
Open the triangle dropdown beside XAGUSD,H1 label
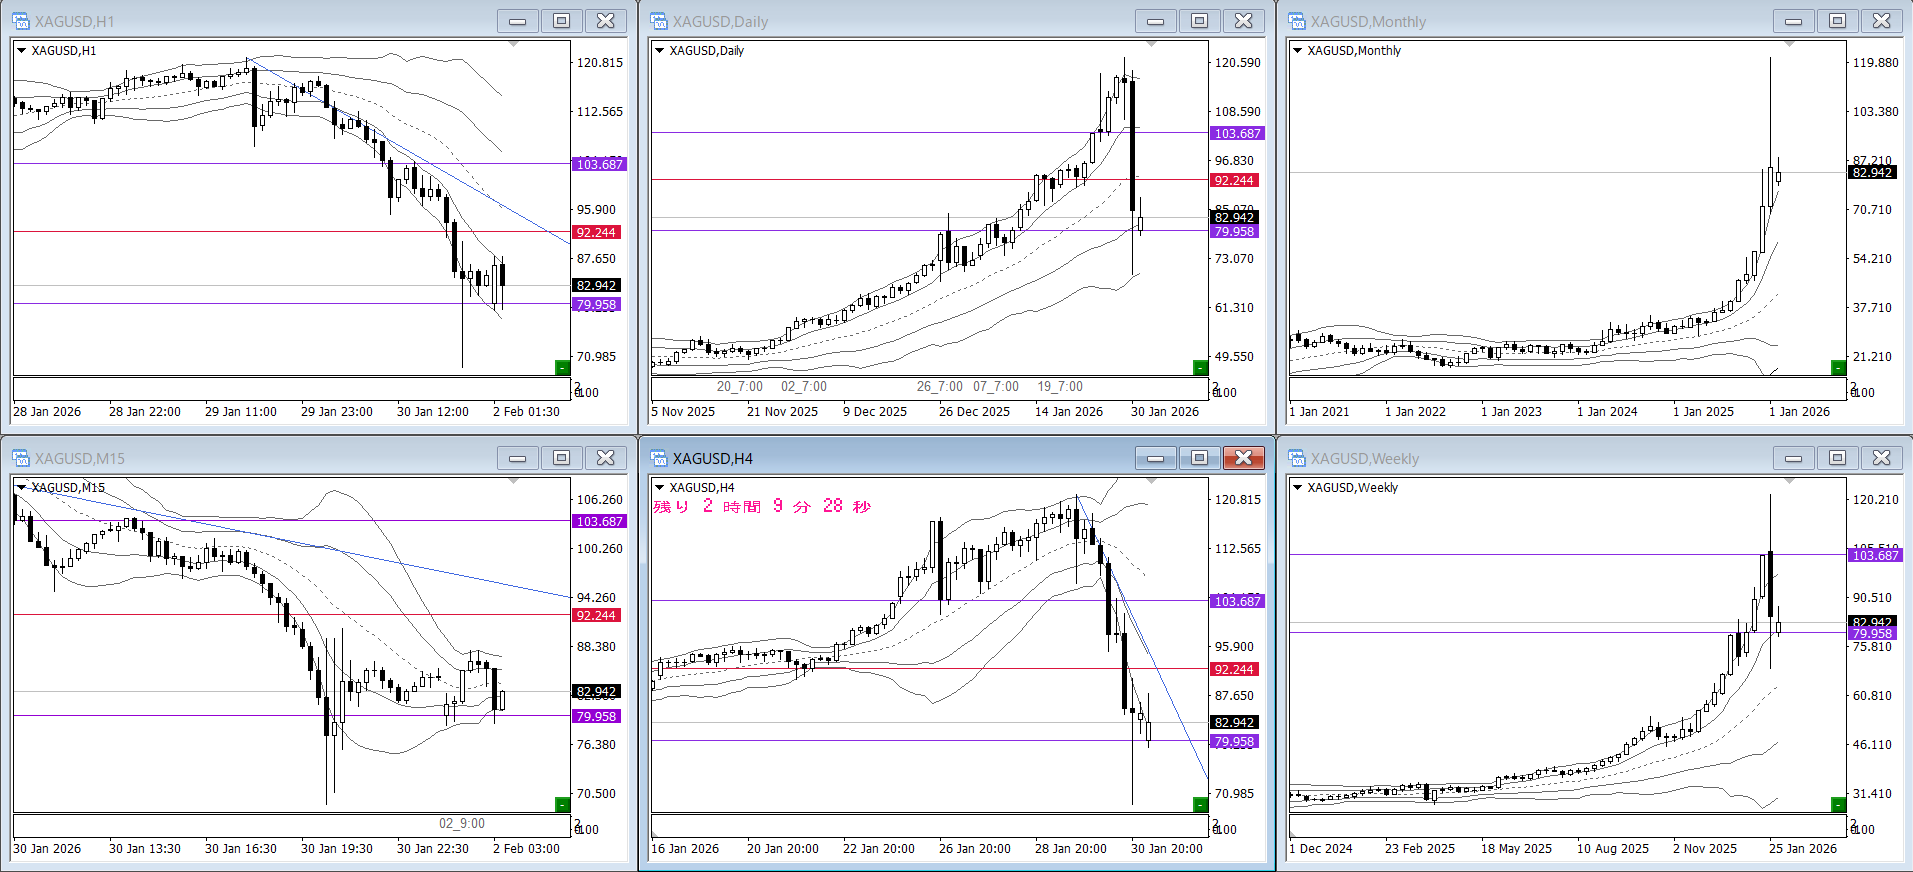(x=21, y=50)
